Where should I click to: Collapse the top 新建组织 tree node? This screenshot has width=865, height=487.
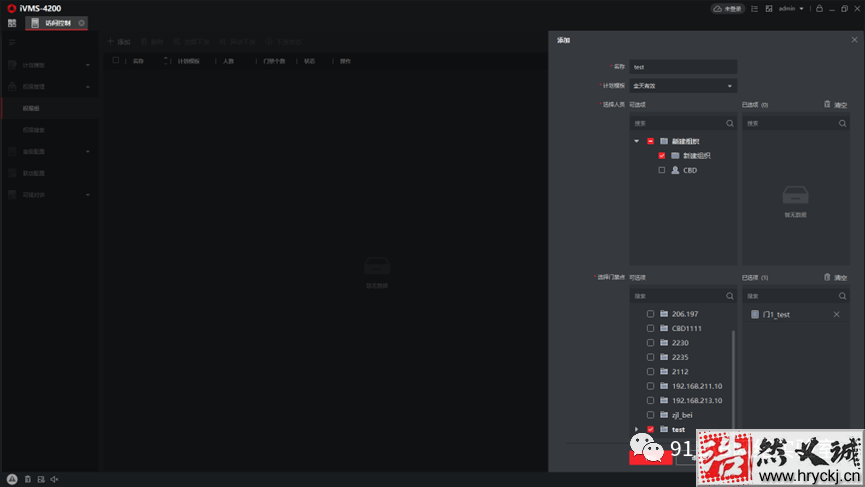click(637, 141)
